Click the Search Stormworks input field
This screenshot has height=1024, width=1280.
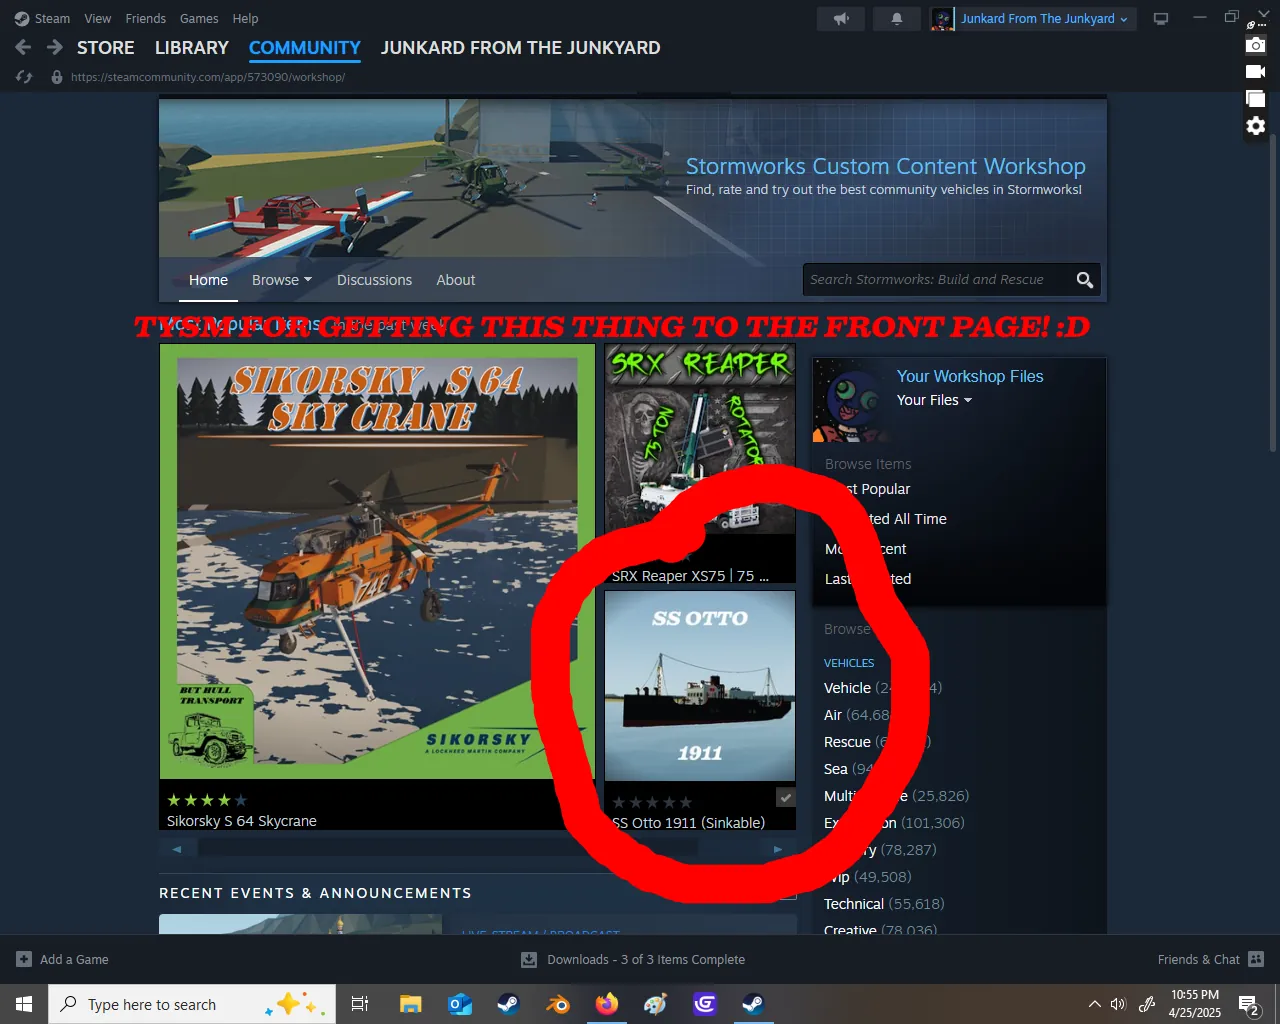click(935, 280)
